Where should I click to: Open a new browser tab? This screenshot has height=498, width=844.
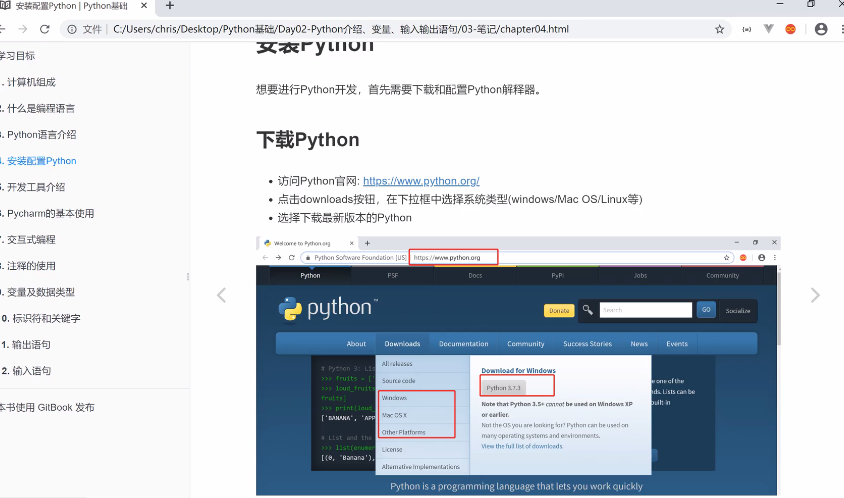pos(170,6)
